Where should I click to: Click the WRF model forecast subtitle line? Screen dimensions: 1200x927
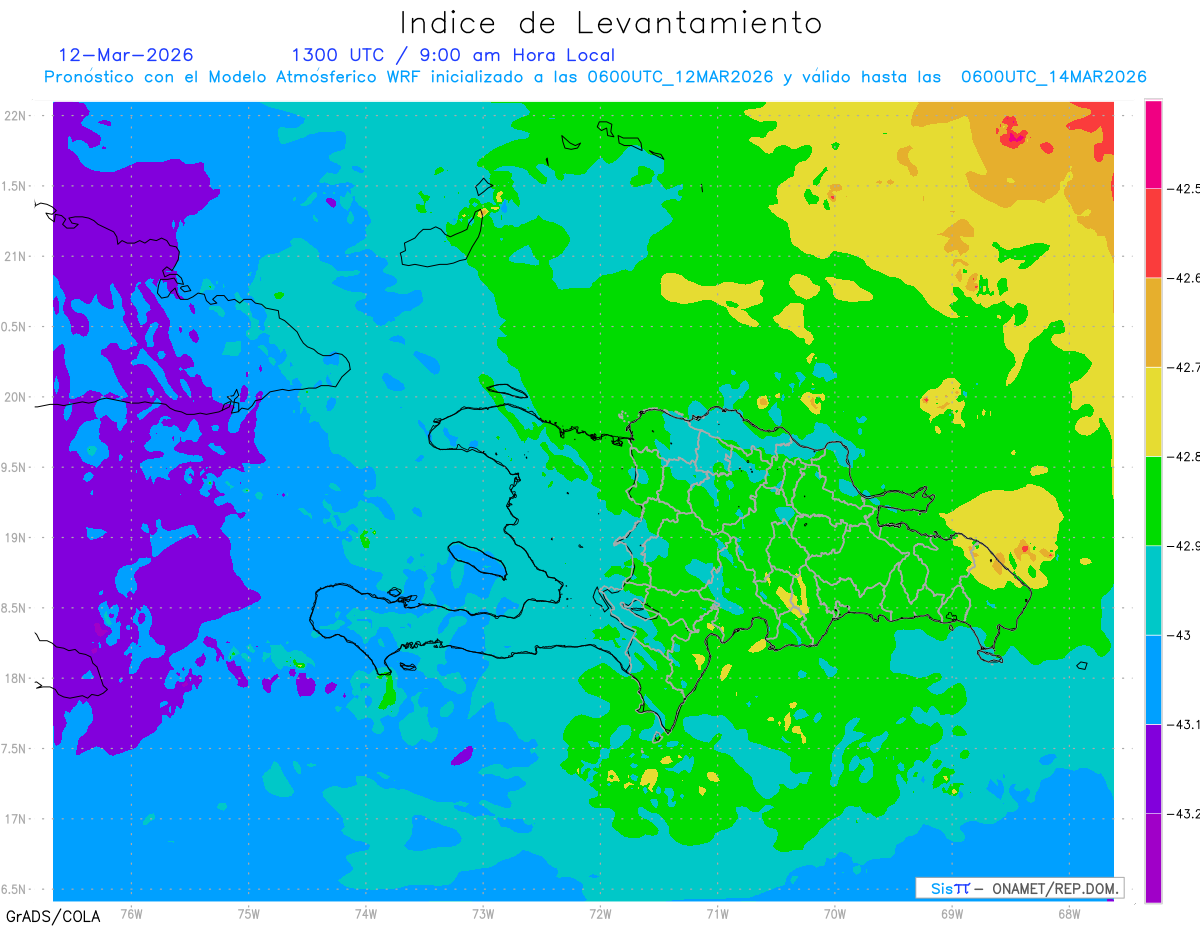tap(595, 77)
